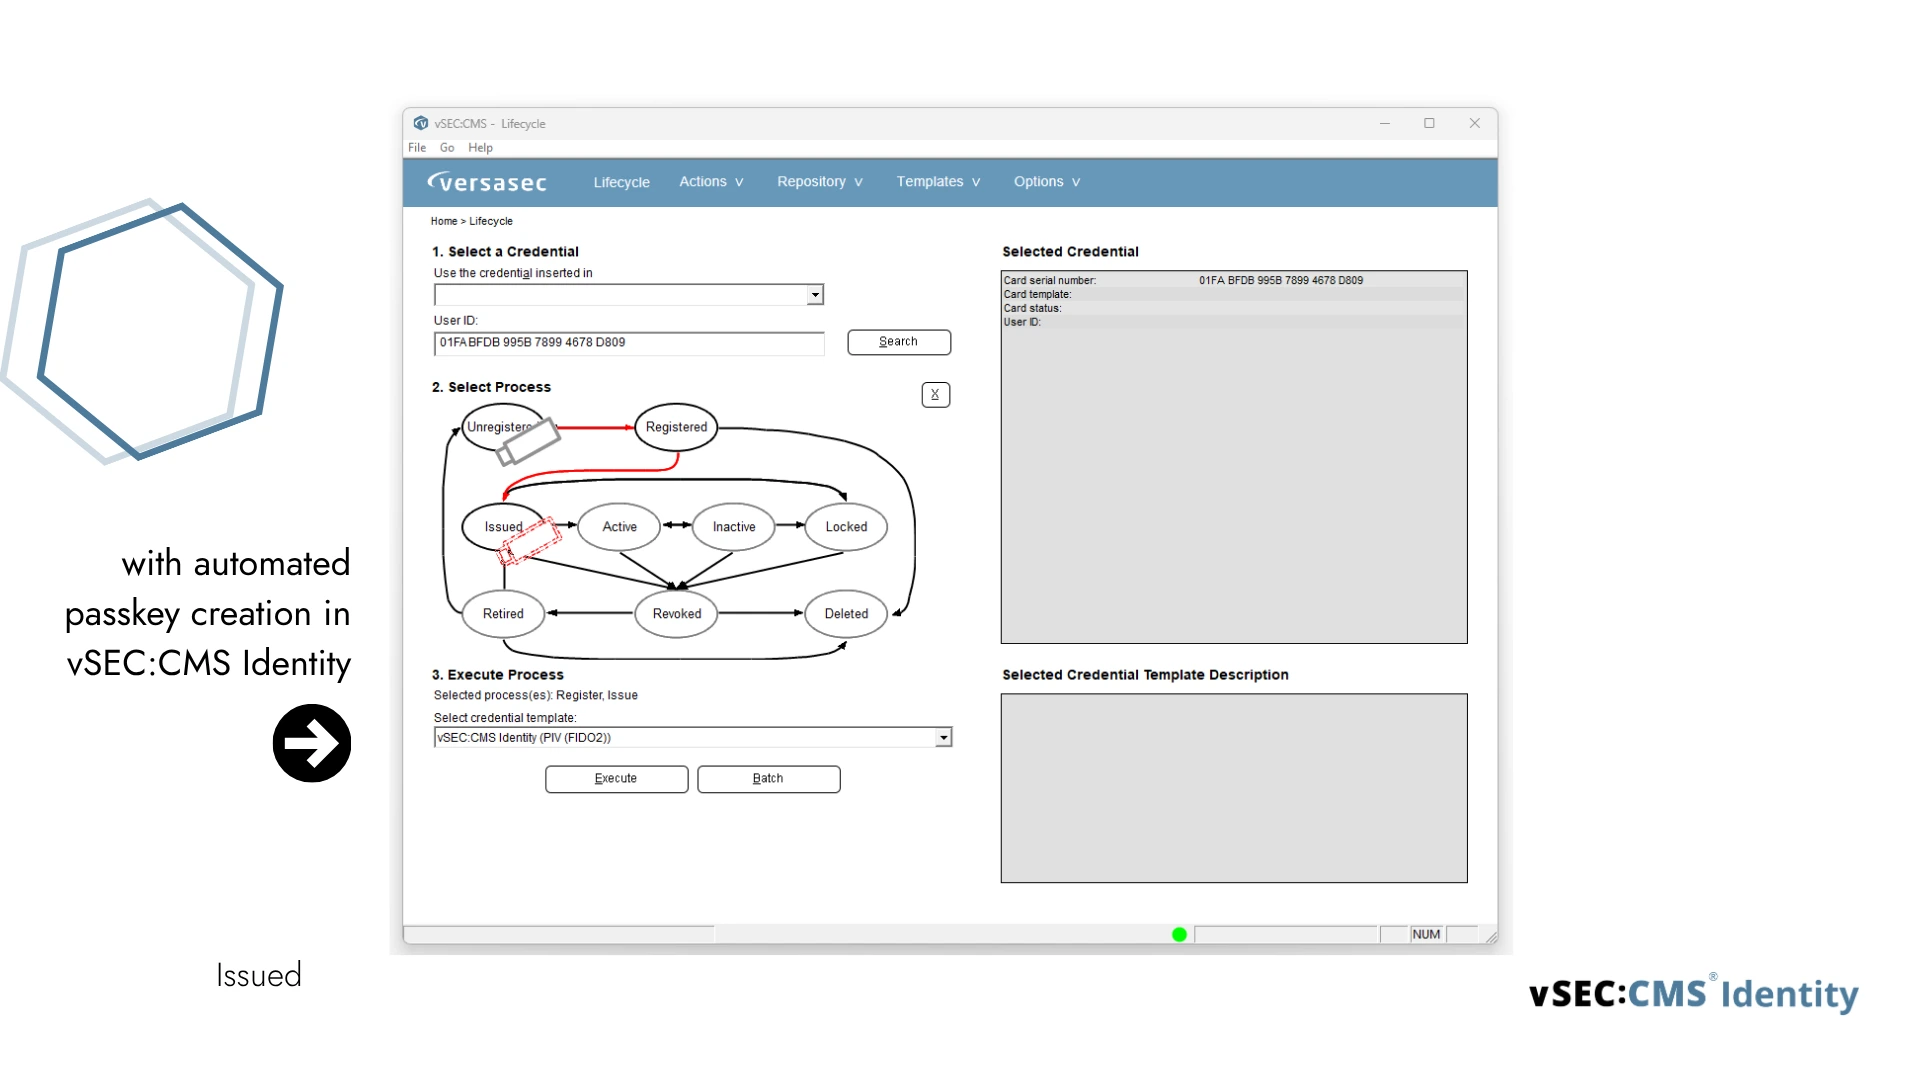The height and width of the screenshot is (1080, 1920).
Task: Select the Registered state node
Action: pos(676,427)
